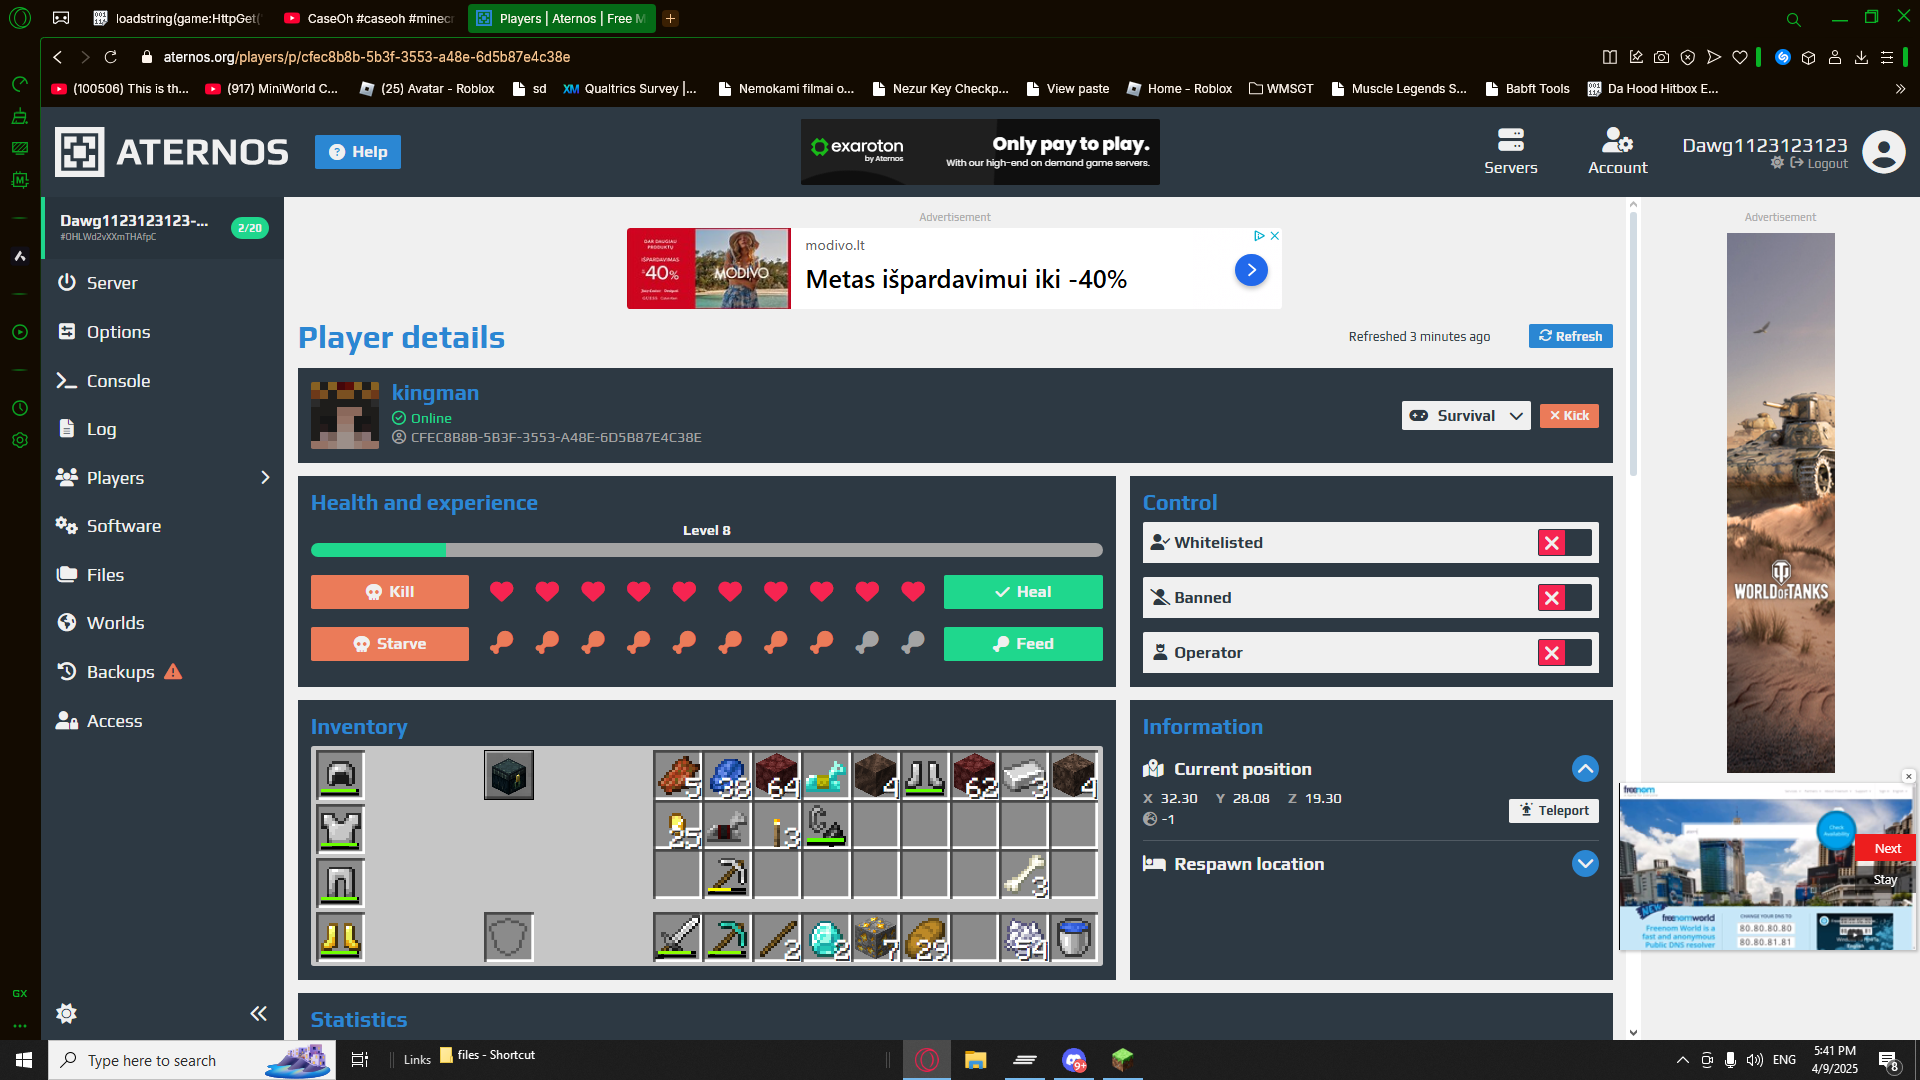Select the ender chest inventory item
The height and width of the screenshot is (1080, 1920).
509,775
